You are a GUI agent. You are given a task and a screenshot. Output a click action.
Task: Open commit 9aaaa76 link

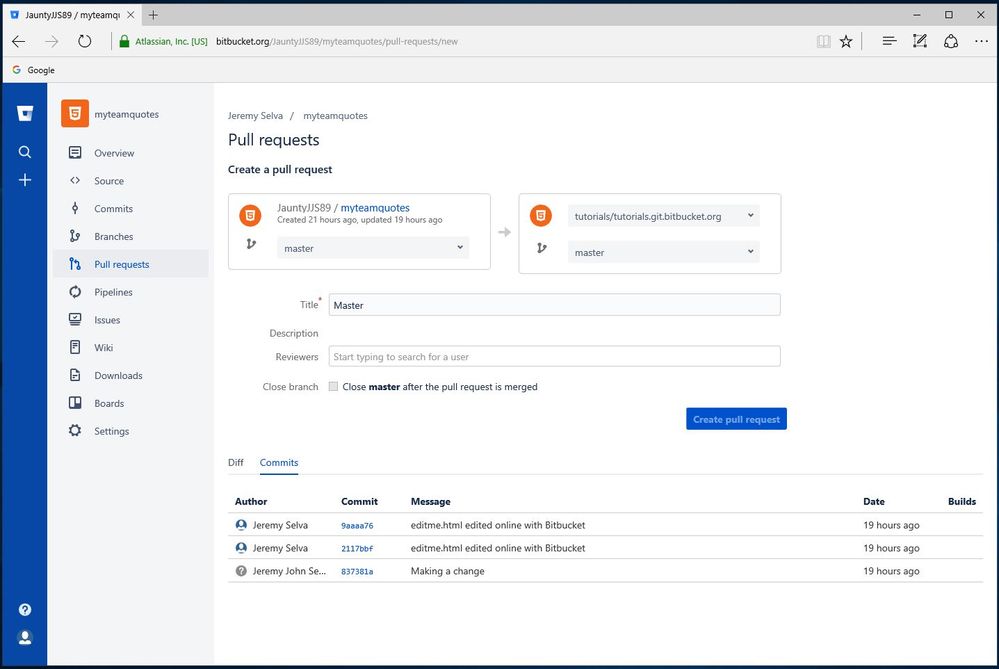pyautogui.click(x=357, y=526)
